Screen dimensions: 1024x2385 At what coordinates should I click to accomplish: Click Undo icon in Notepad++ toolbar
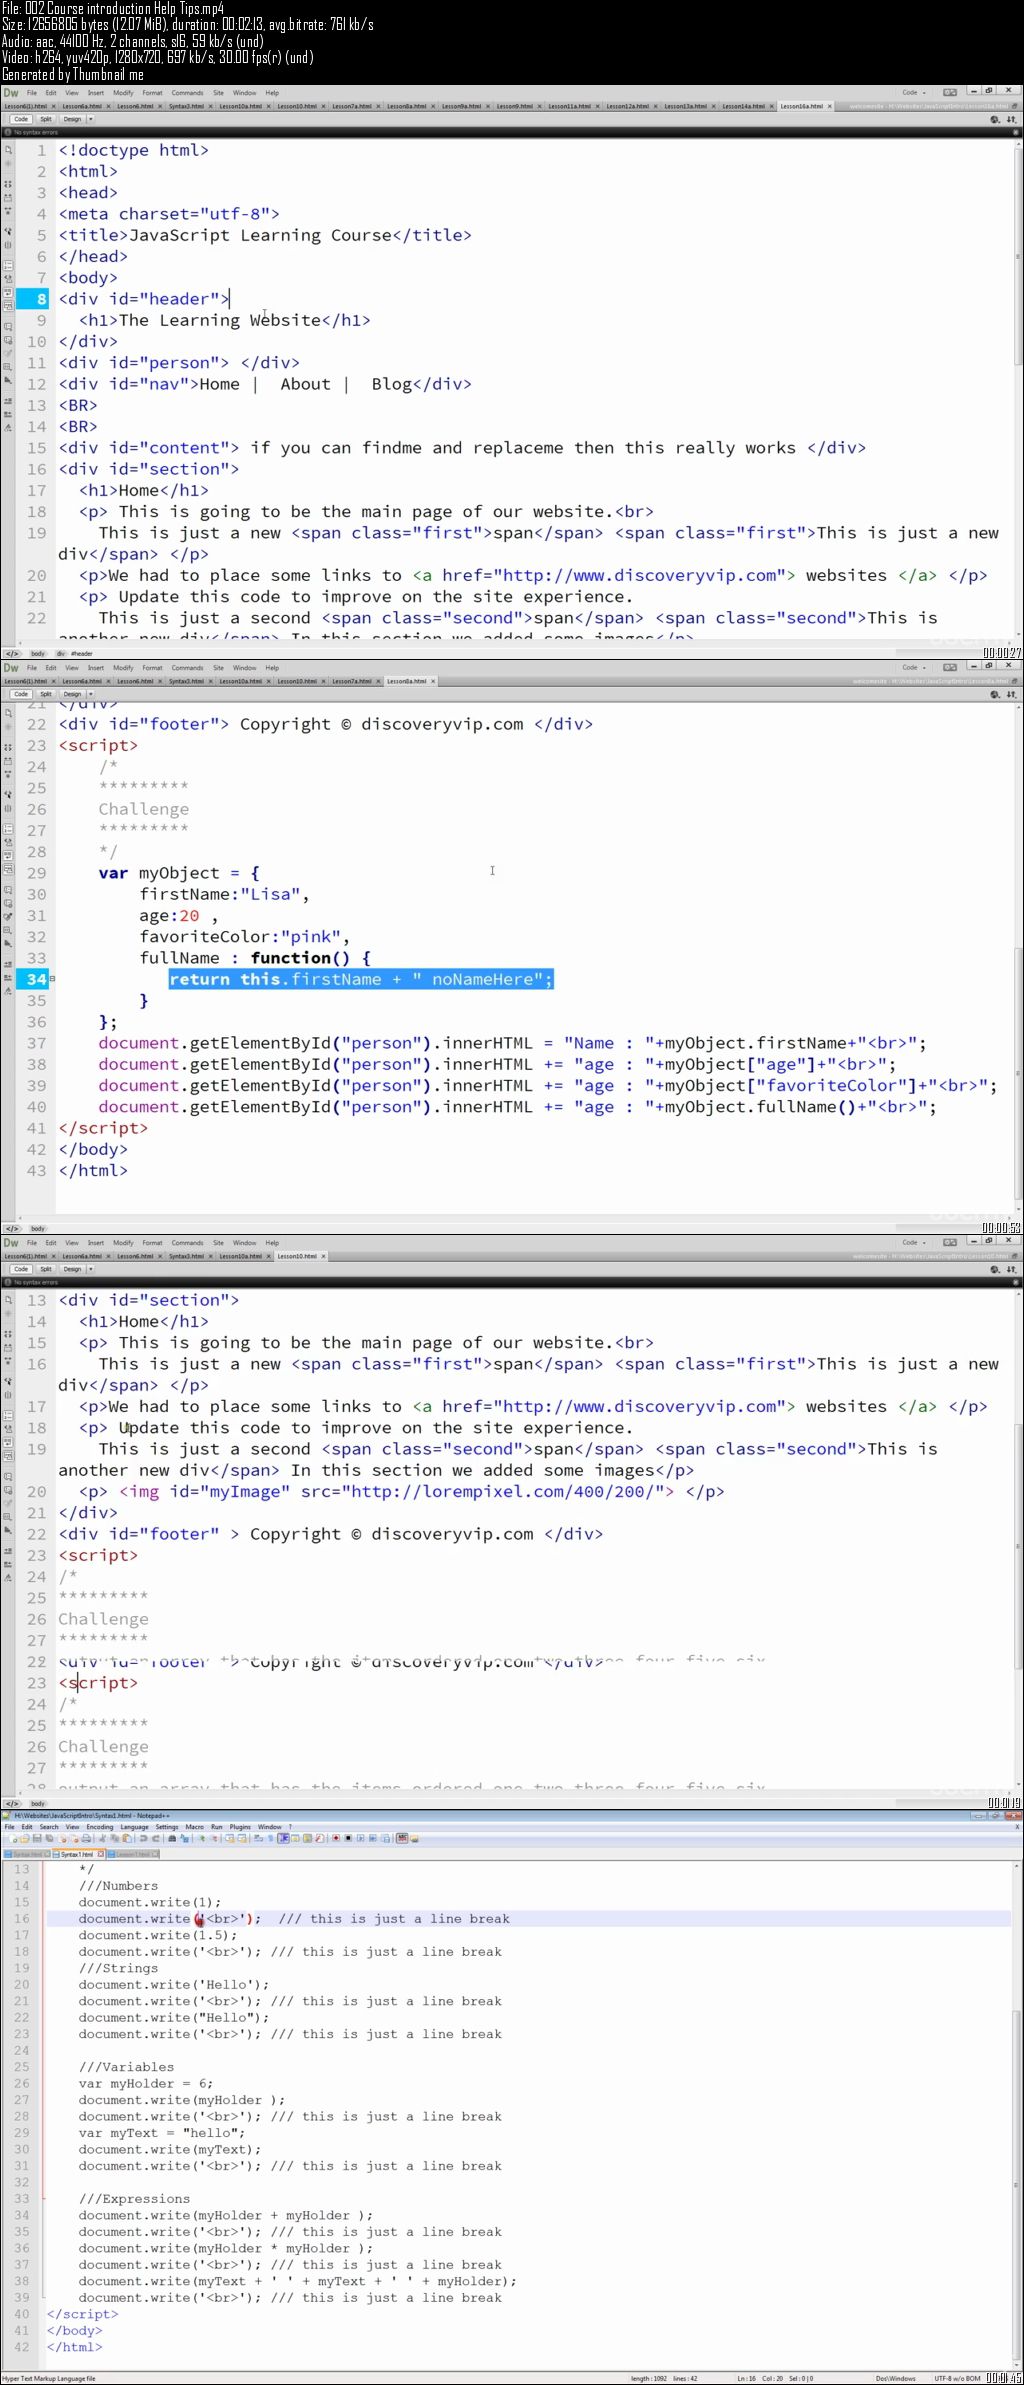tap(143, 1838)
